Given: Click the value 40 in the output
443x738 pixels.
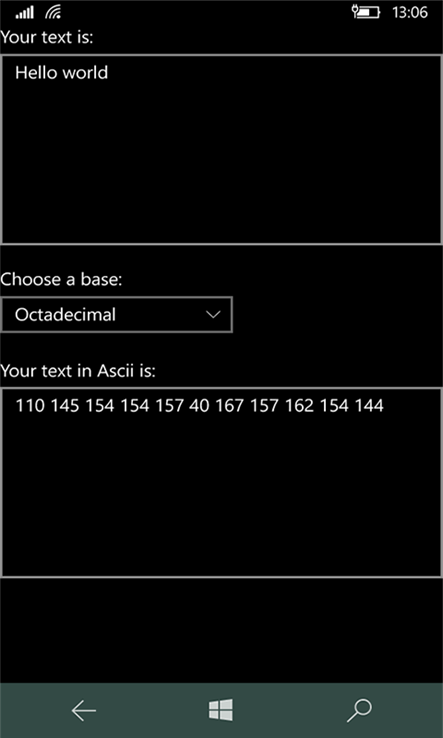Looking at the screenshot, I should pos(199,405).
